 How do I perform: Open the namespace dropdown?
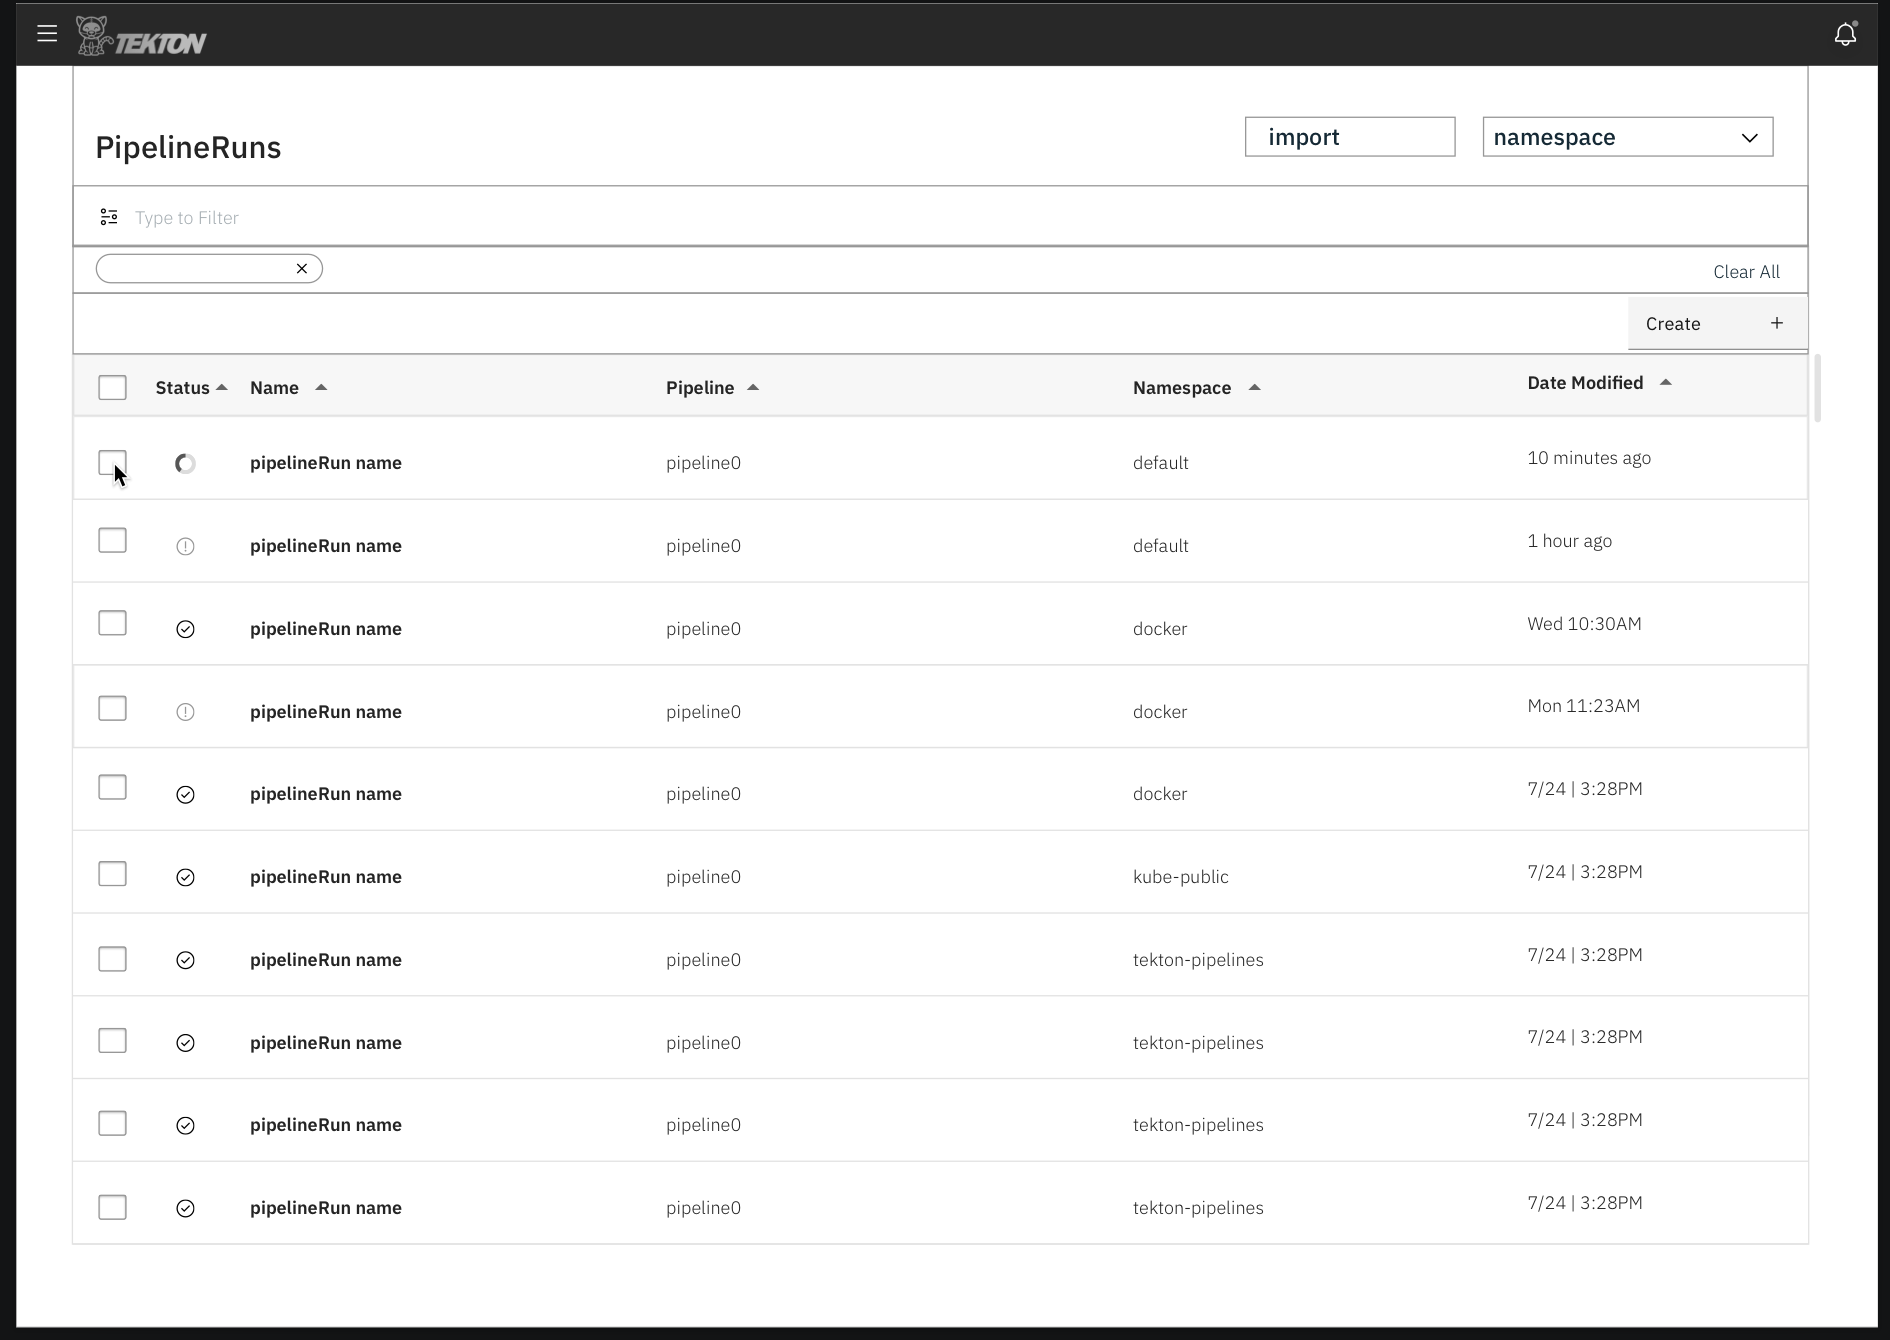[1626, 136]
